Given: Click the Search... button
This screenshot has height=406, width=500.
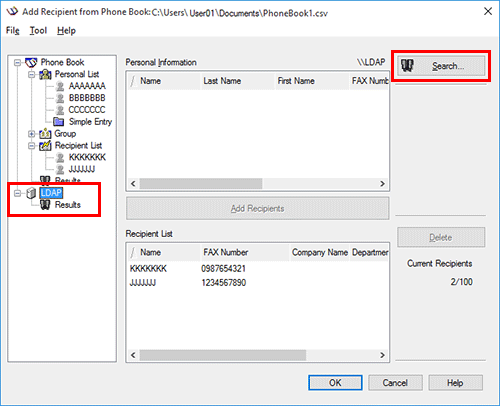Looking at the screenshot, I should [x=441, y=66].
